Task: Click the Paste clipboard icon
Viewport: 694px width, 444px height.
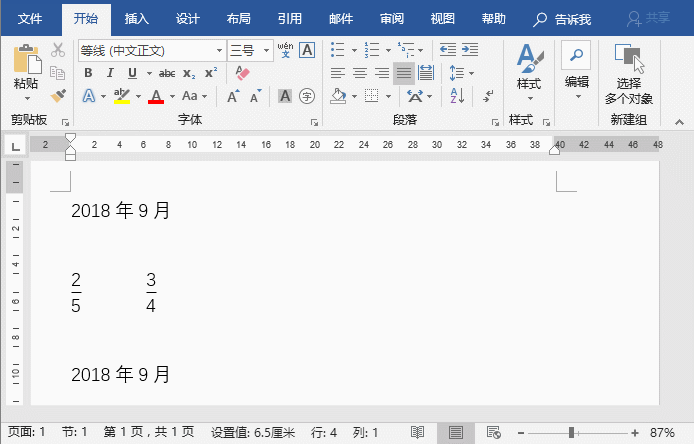Action: [x=27, y=59]
